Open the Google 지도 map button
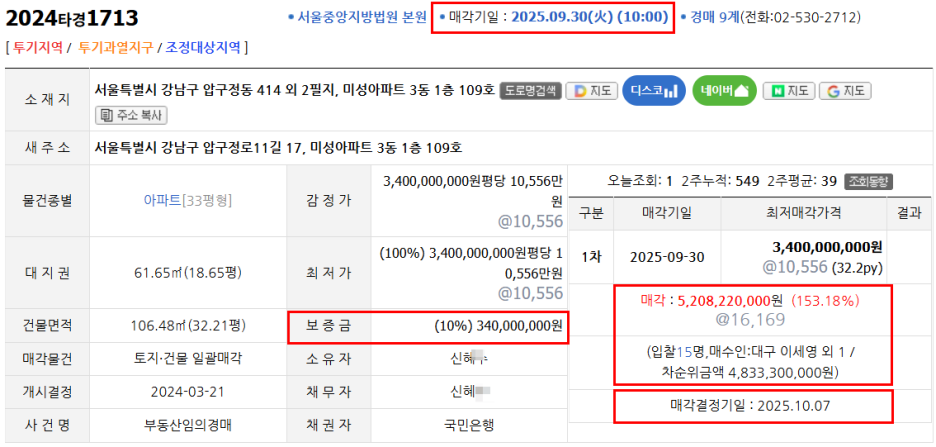Image resolution: width=936 pixels, height=447 pixels. pos(845,91)
